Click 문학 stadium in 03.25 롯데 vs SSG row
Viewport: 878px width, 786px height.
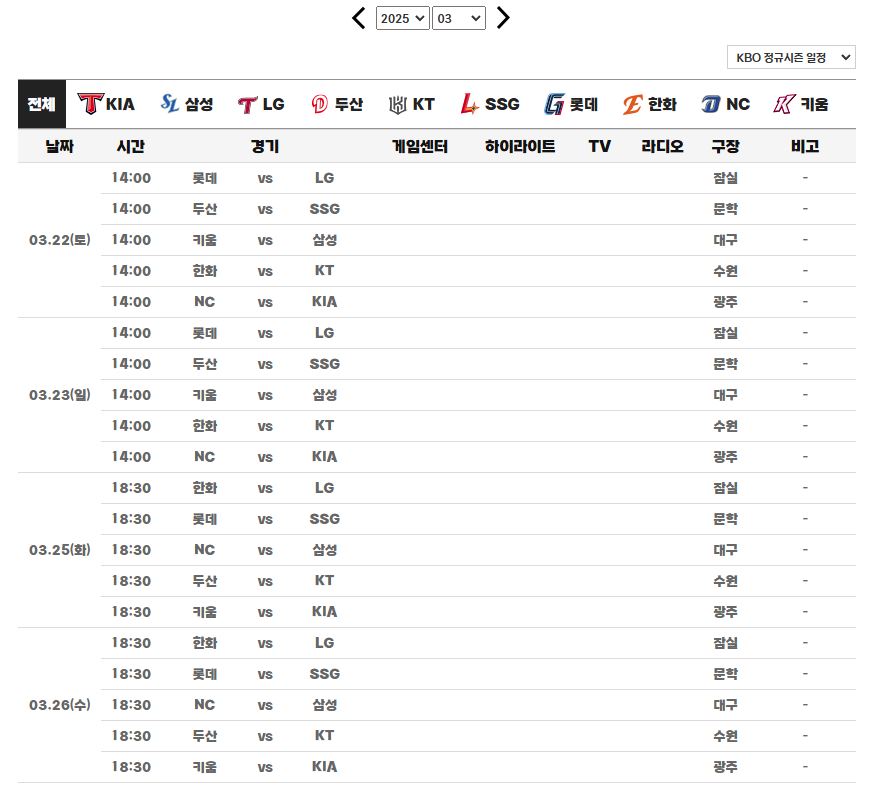click(x=725, y=519)
